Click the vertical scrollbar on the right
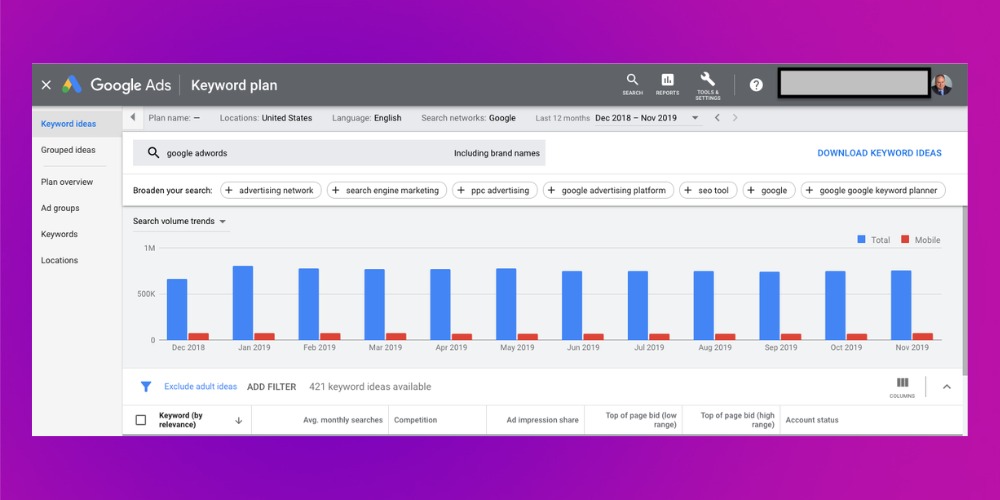This screenshot has width=1000, height=500. click(964, 290)
